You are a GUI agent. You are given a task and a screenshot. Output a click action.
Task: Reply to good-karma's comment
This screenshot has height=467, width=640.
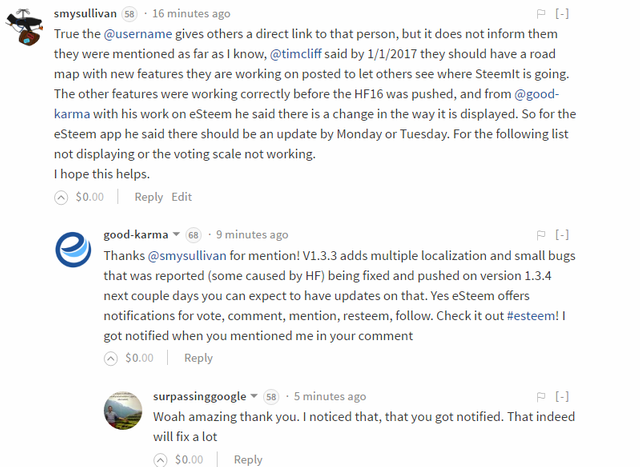[x=198, y=358]
